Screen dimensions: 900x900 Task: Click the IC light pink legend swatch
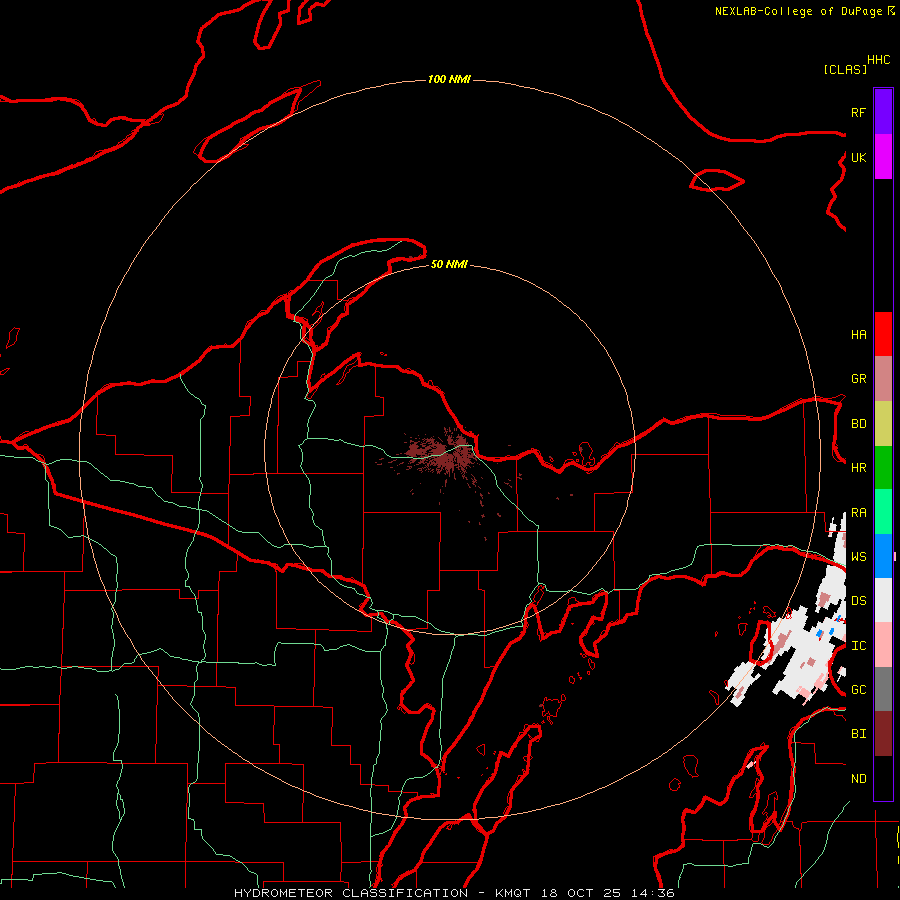tap(883, 645)
